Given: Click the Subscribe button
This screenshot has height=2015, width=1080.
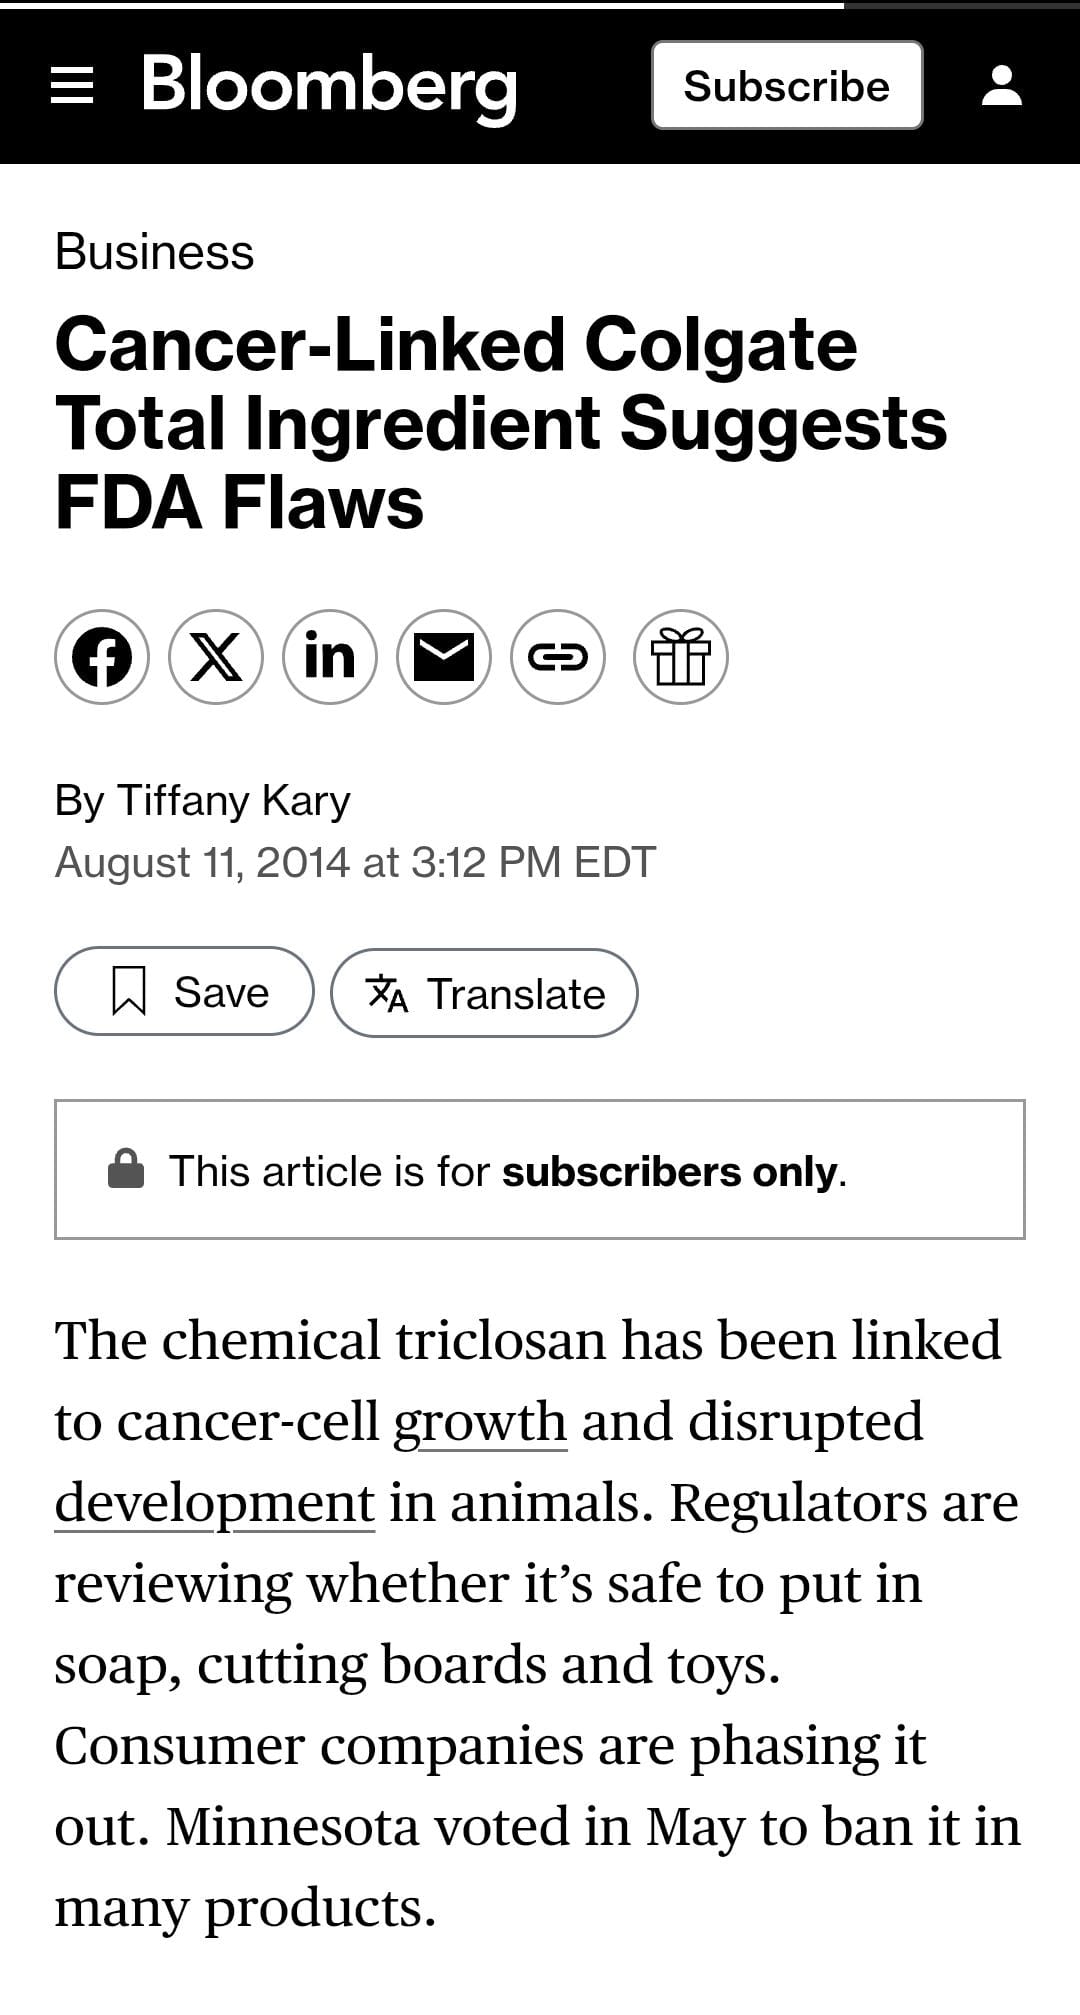Looking at the screenshot, I should [x=787, y=86].
